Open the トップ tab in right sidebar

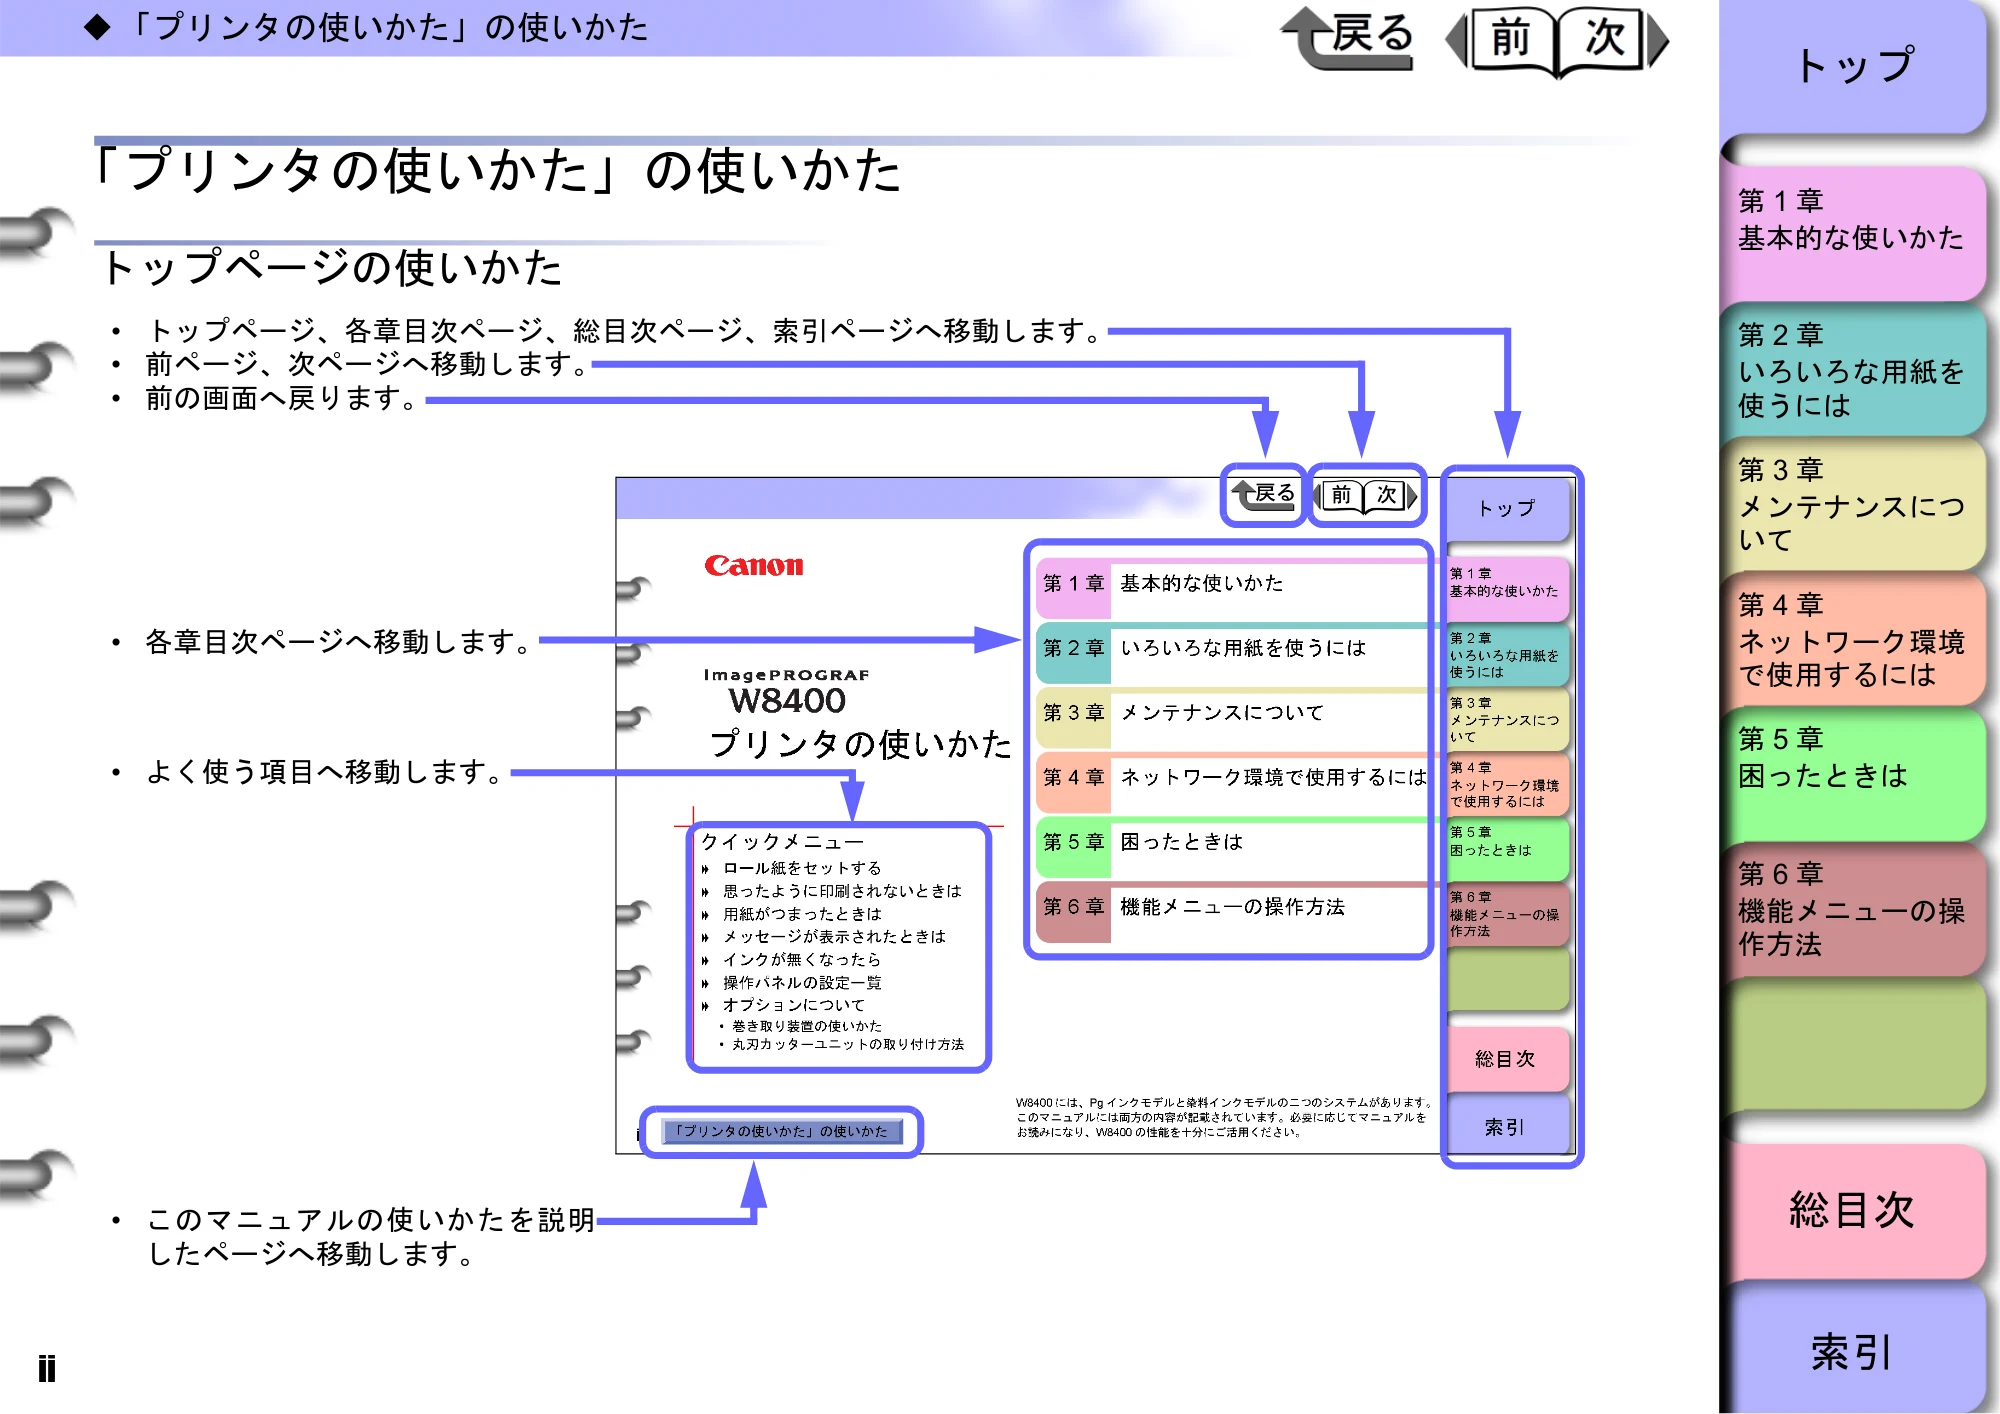pos(1853,67)
